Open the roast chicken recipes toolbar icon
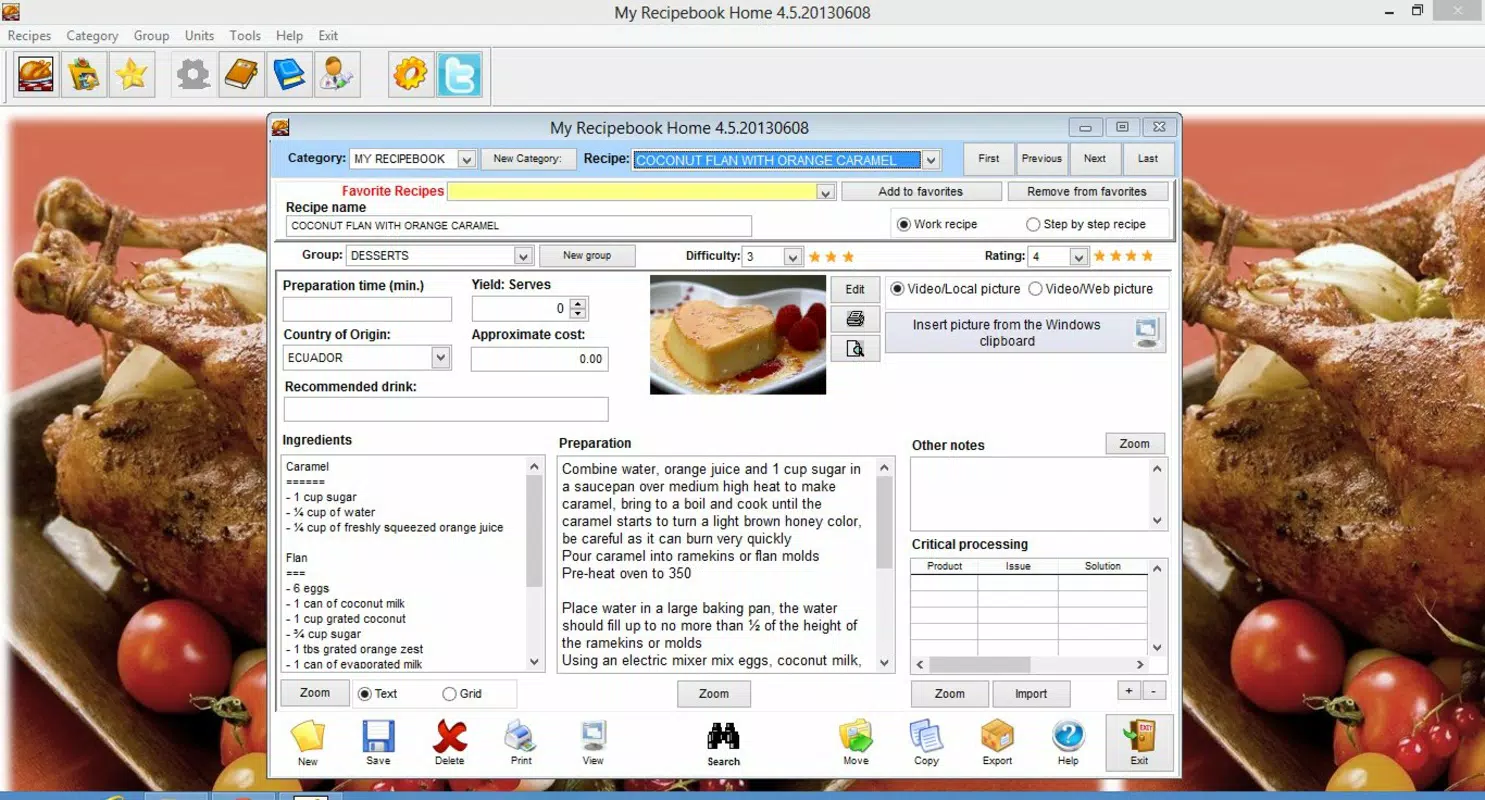 pos(37,75)
